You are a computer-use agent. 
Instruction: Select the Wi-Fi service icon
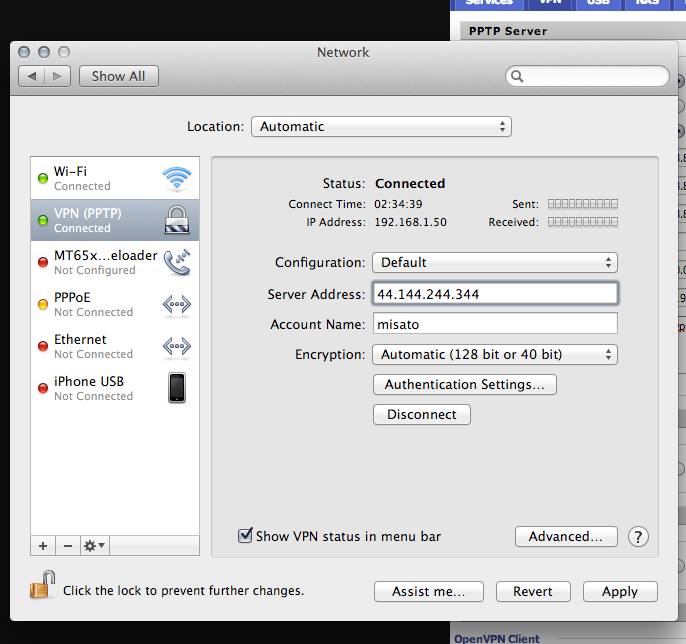click(x=177, y=178)
